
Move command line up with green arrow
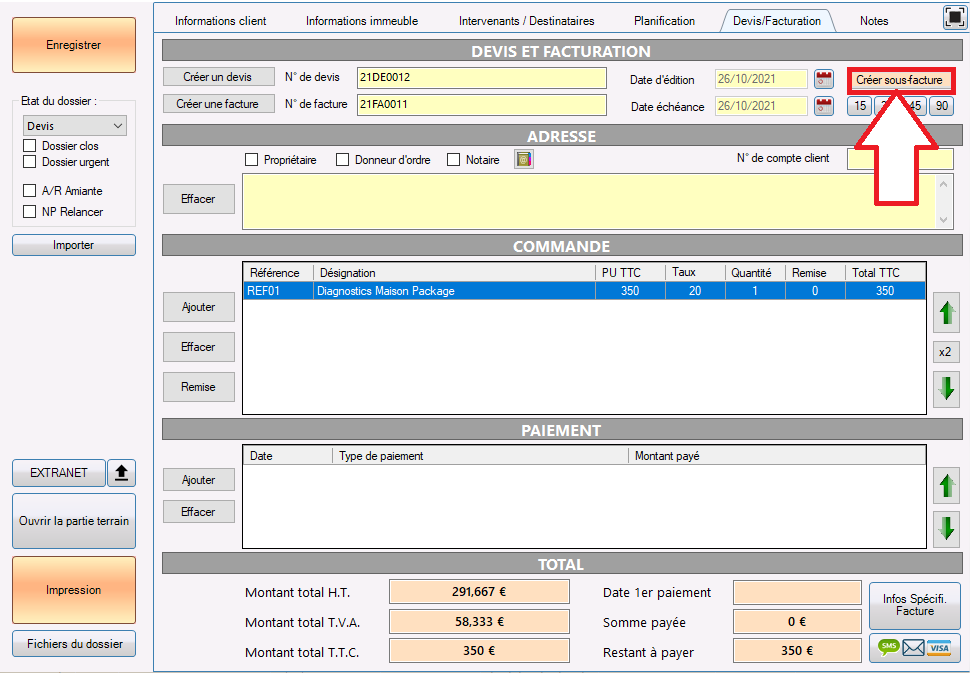(946, 313)
